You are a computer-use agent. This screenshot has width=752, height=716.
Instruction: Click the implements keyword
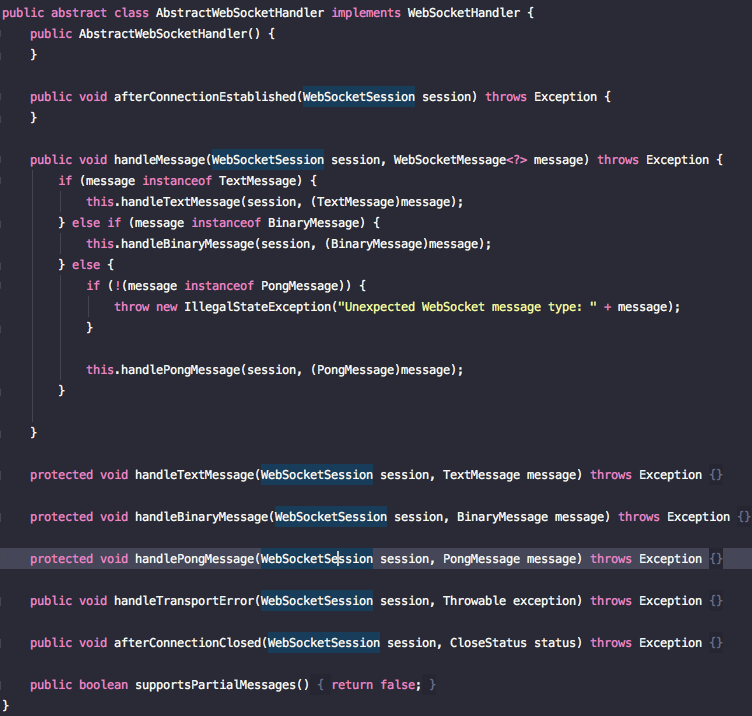pyautogui.click(x=366, y=13)
